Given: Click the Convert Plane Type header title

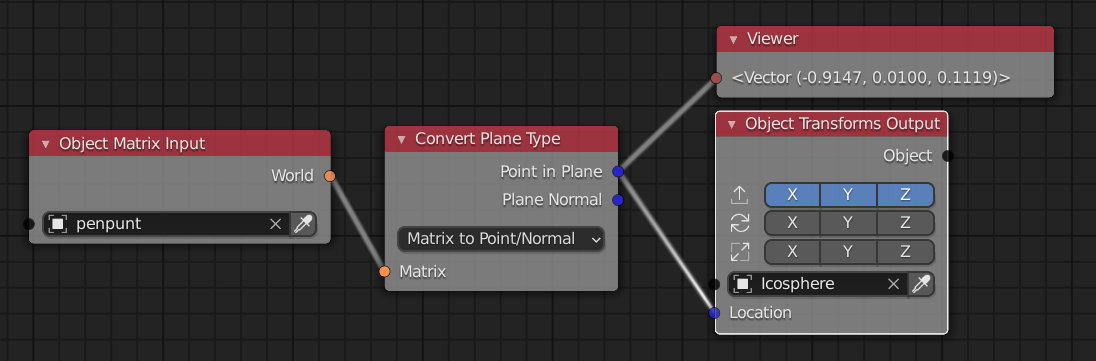Looking at the screenshot, I should pos(488,139).
